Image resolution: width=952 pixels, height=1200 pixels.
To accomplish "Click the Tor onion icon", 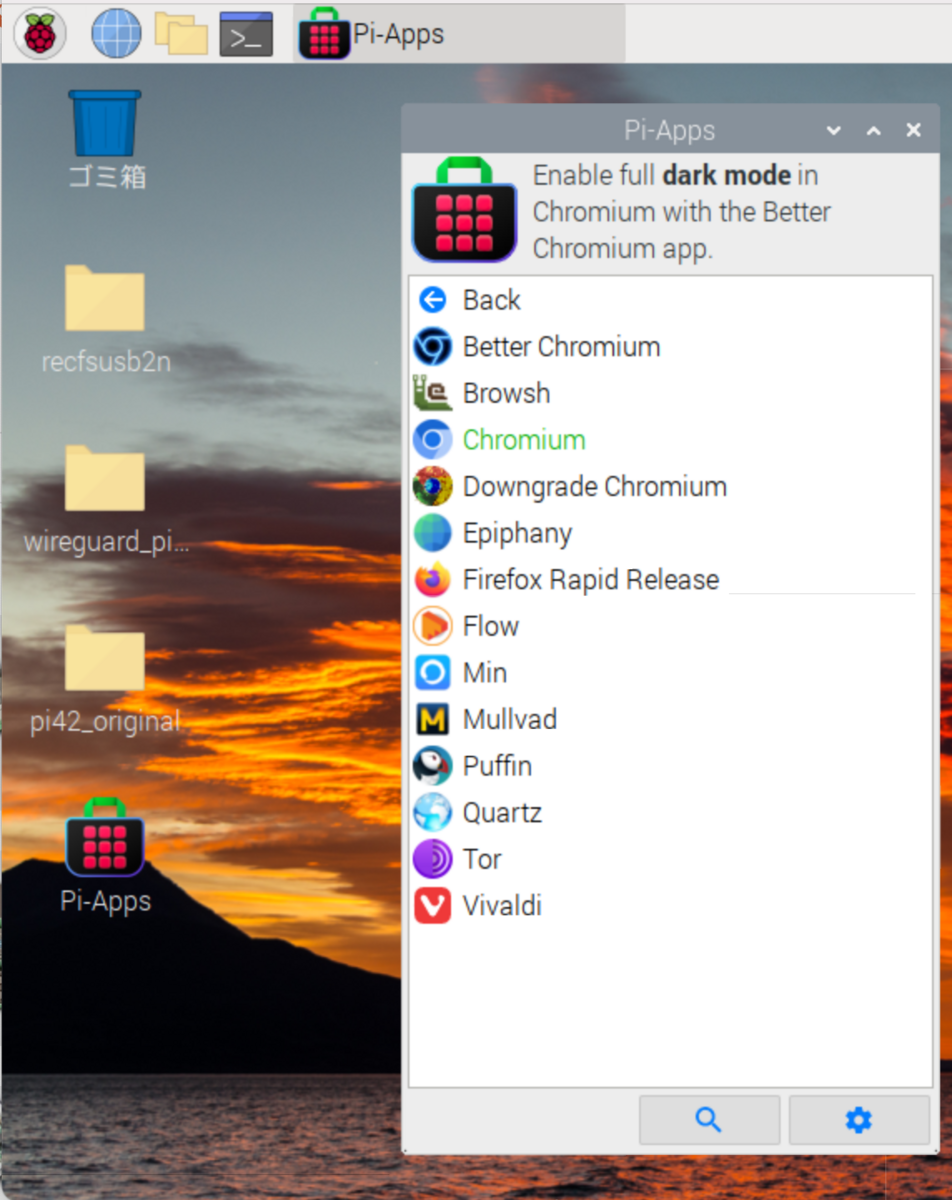I will point(432,859).
